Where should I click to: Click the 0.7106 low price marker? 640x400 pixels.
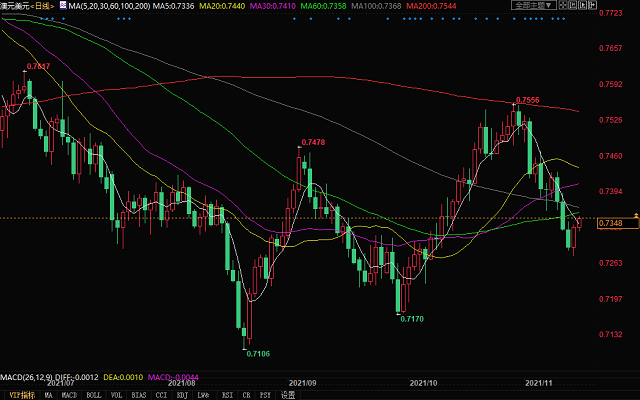[x=259, y=353]
